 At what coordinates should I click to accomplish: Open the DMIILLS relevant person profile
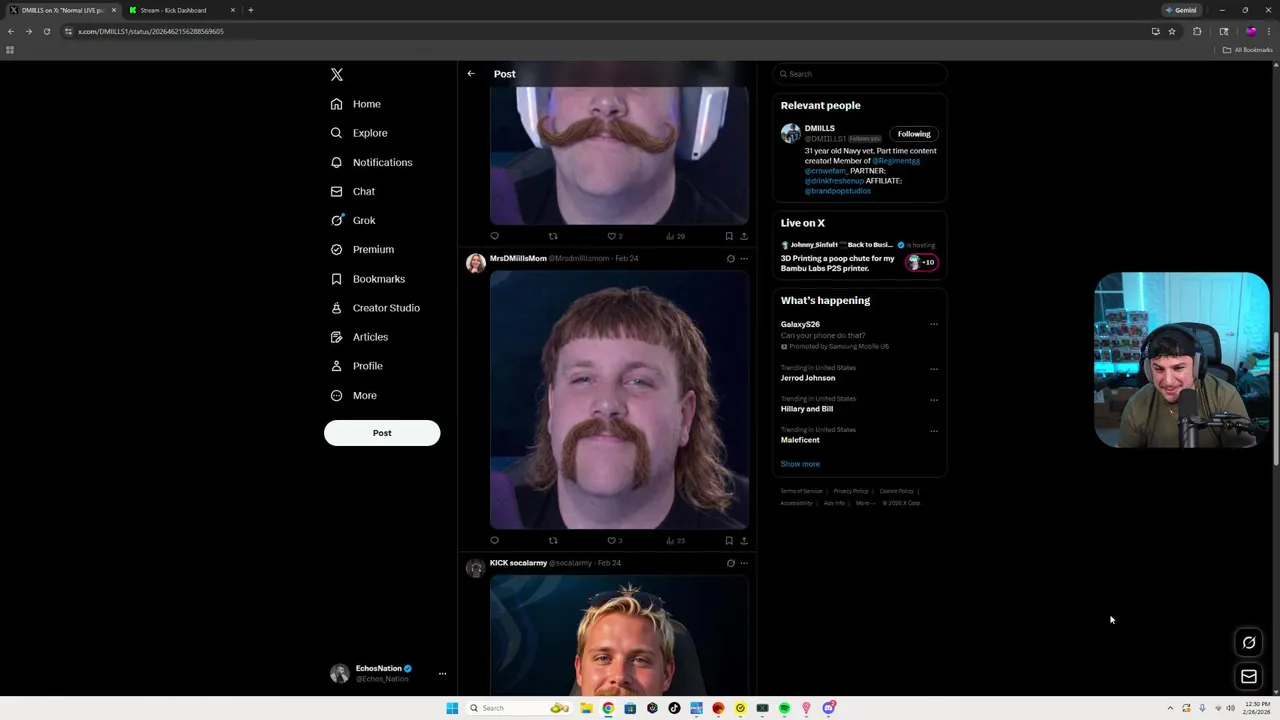819,128
